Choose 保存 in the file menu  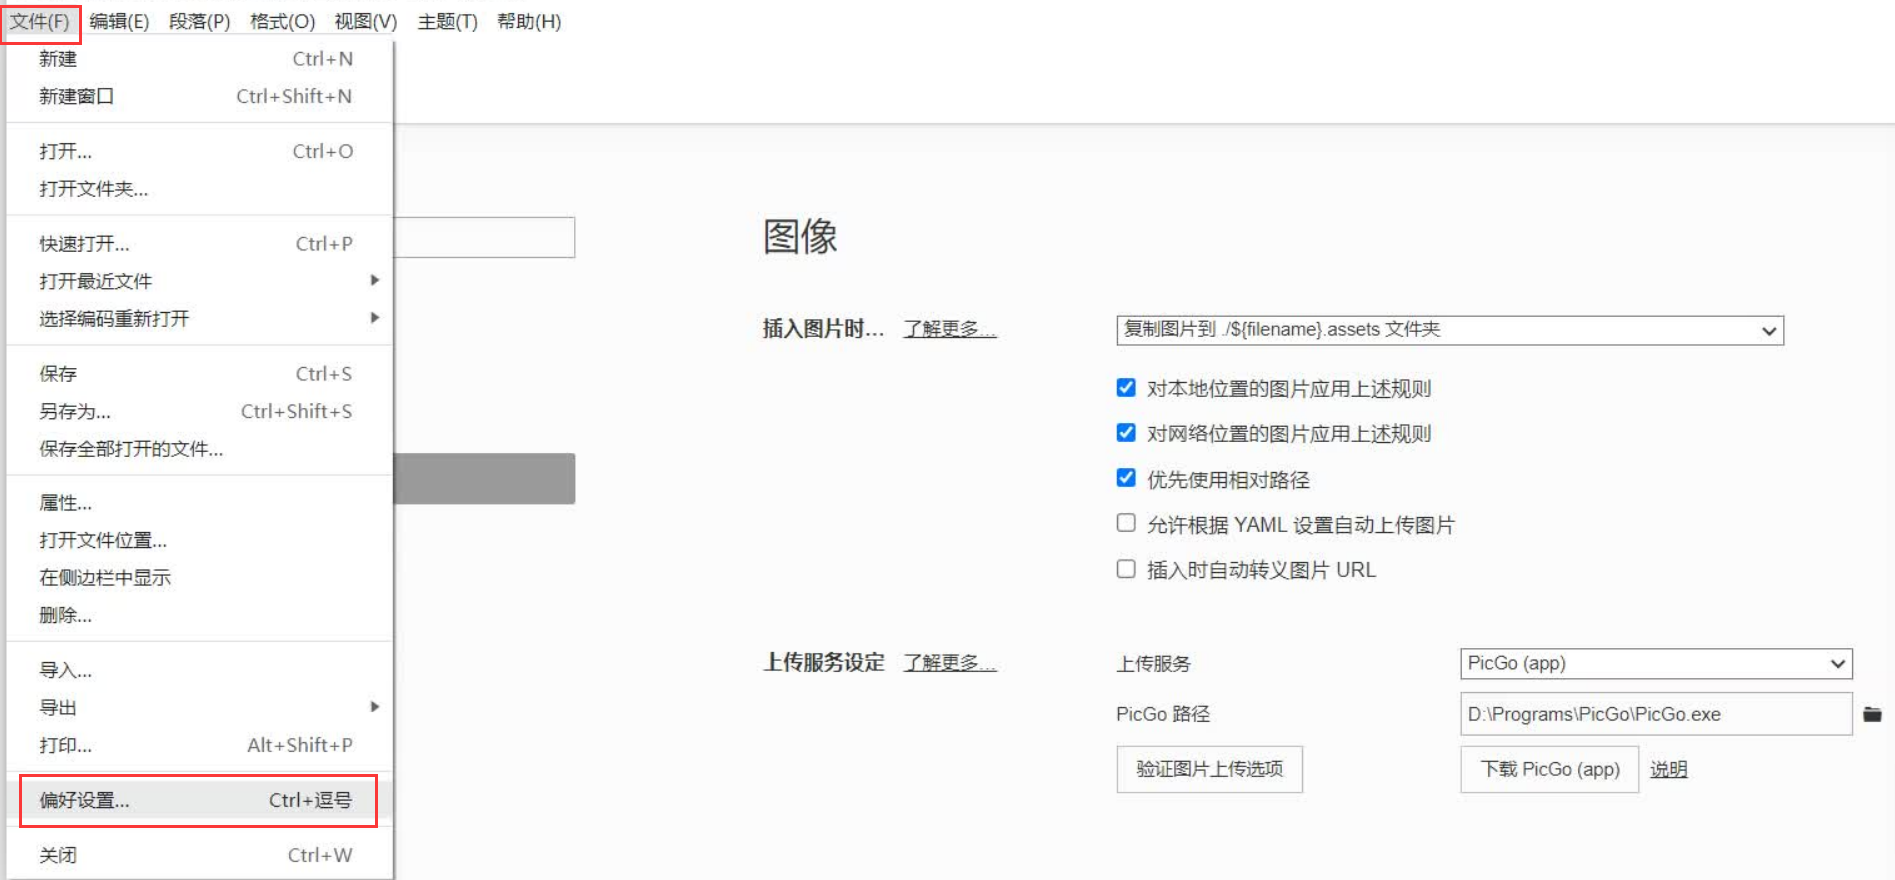tap(200, 374)
